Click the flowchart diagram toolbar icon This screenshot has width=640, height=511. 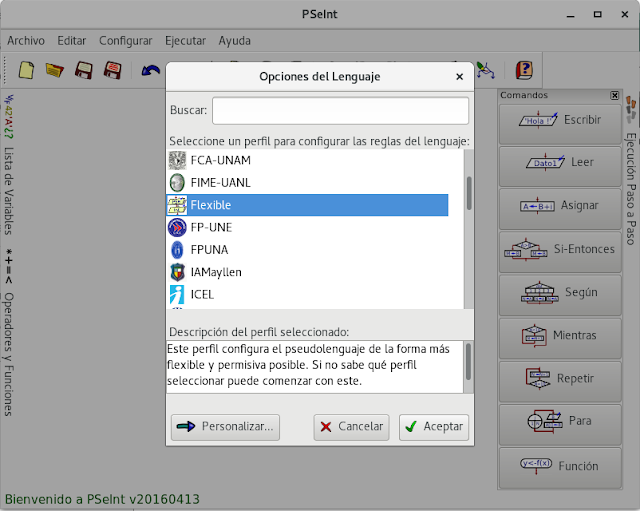pos(485,70)
